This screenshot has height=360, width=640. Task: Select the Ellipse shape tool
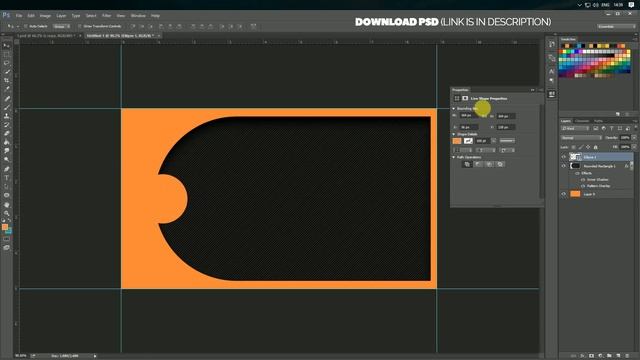[7, 195]
